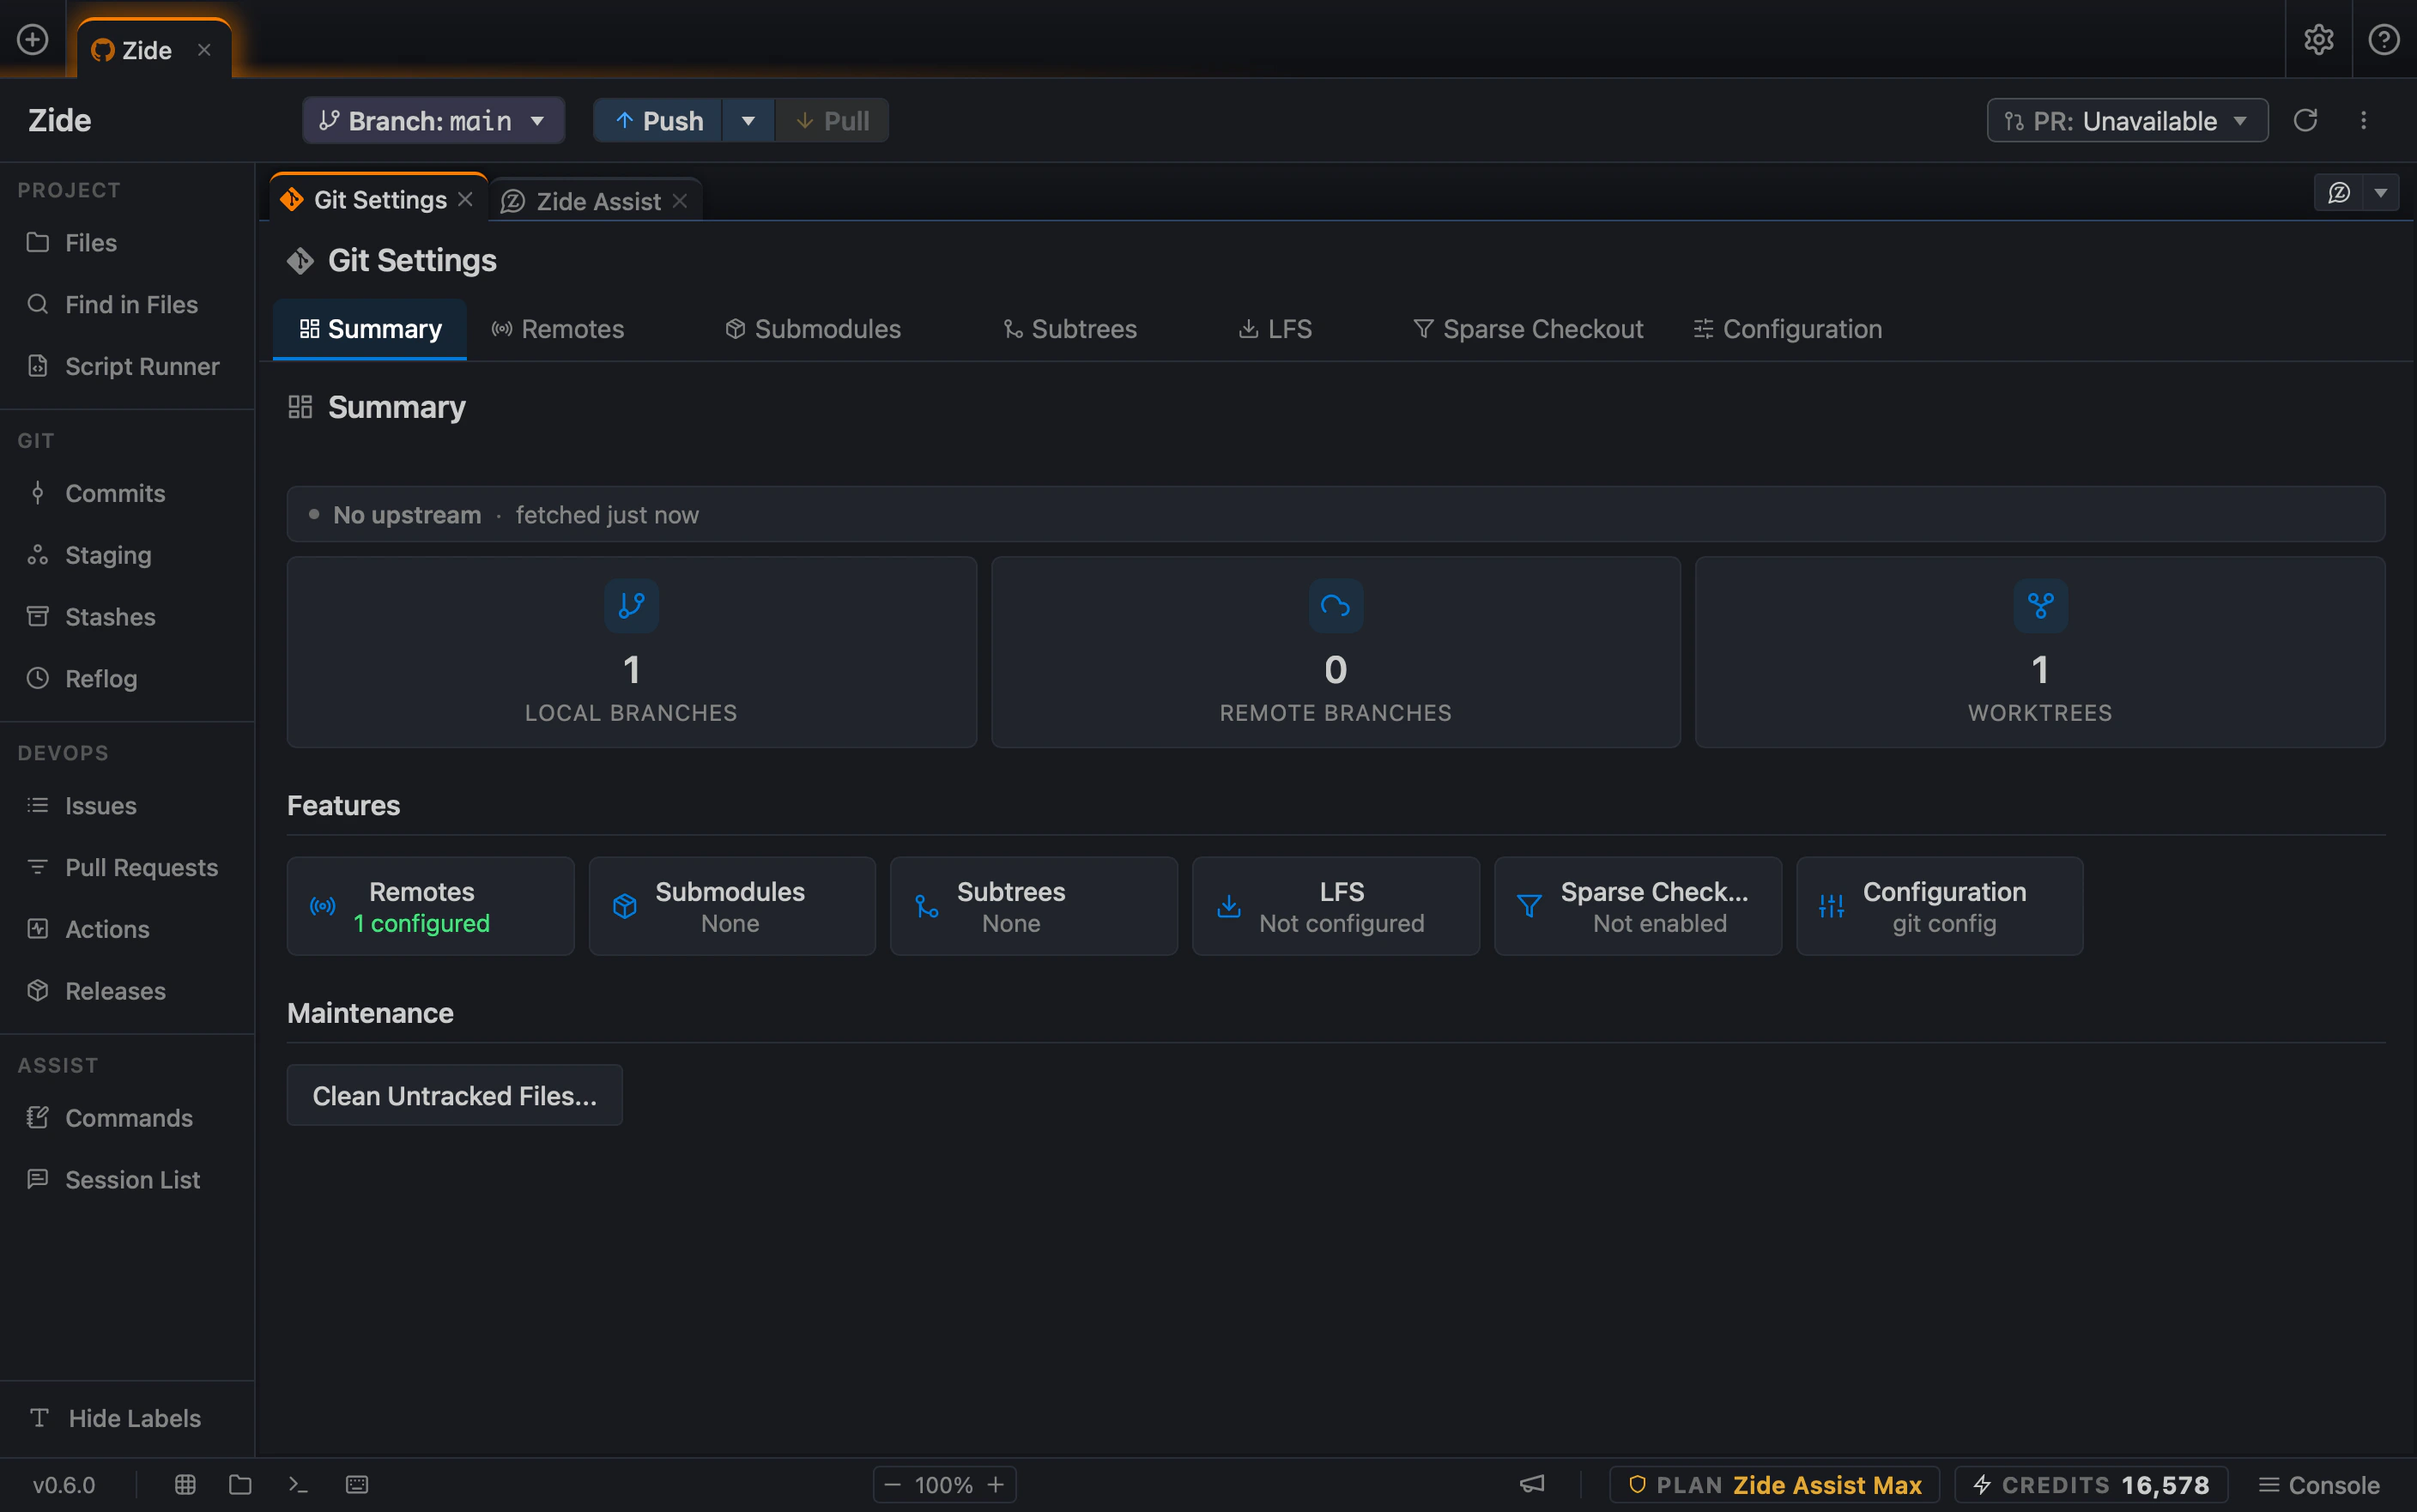
Task: Click the Pull button
Action: (x=832, y=120)
